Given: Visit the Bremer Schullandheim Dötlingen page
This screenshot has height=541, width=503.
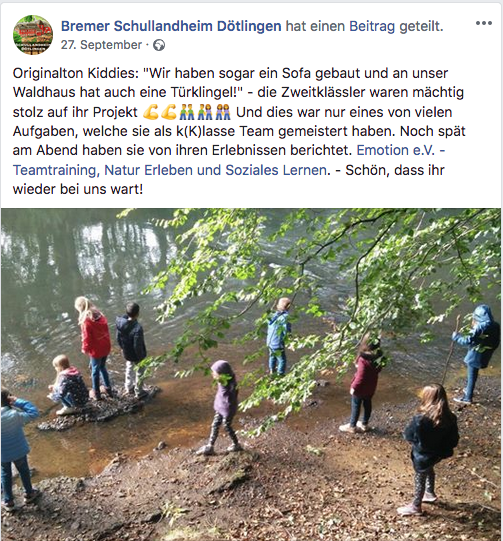Looking at the screenshot, I should coord(171,26).
